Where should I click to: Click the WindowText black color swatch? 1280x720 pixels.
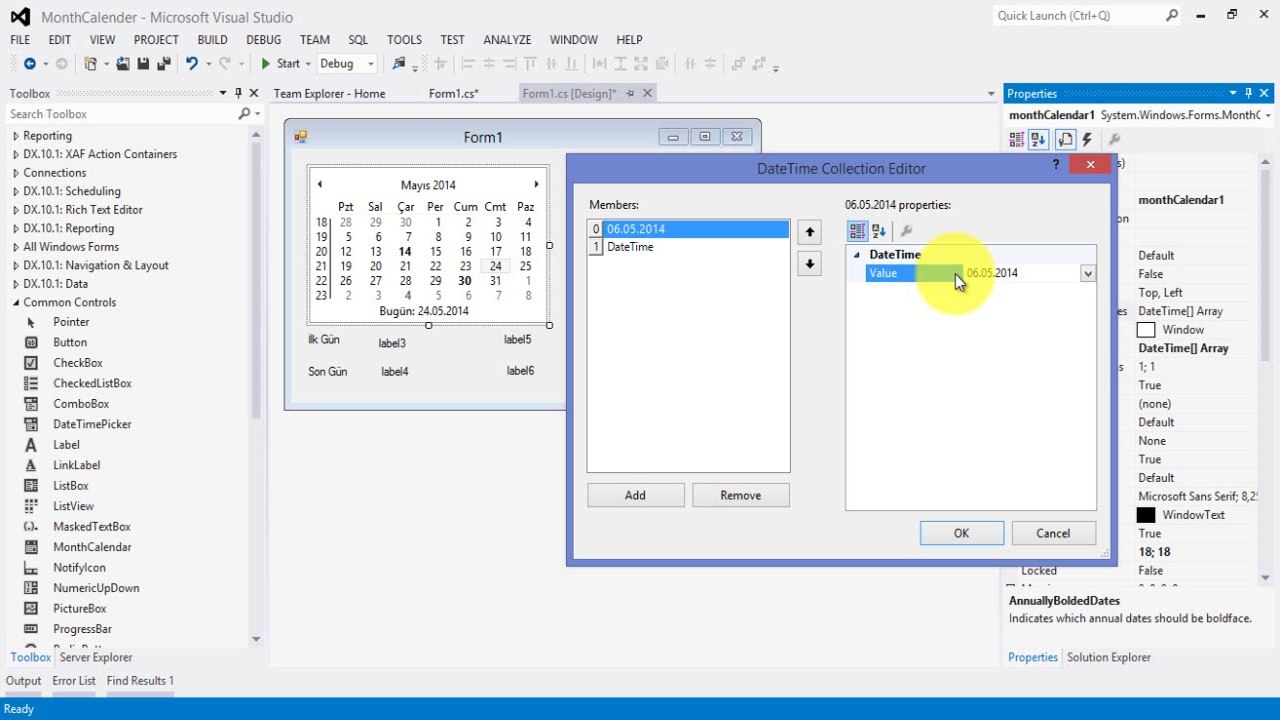tap(1146, 515)
